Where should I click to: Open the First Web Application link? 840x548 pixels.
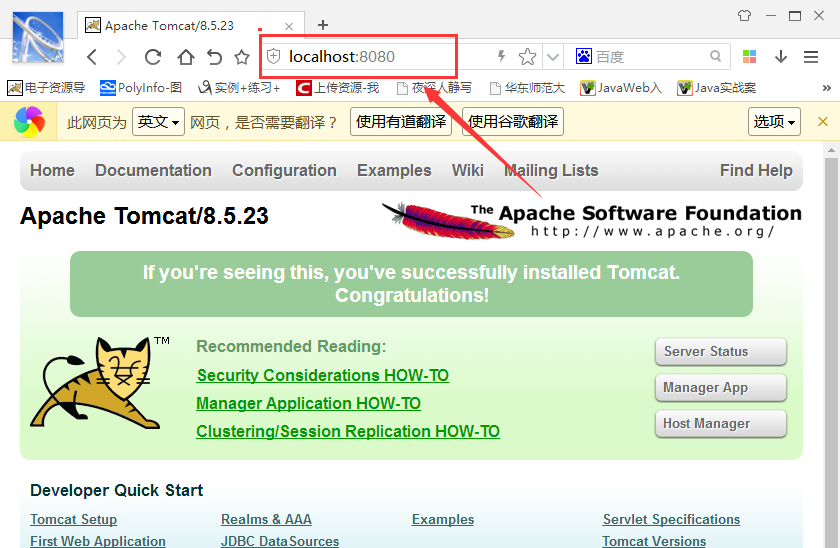click(x=98, y=541)
